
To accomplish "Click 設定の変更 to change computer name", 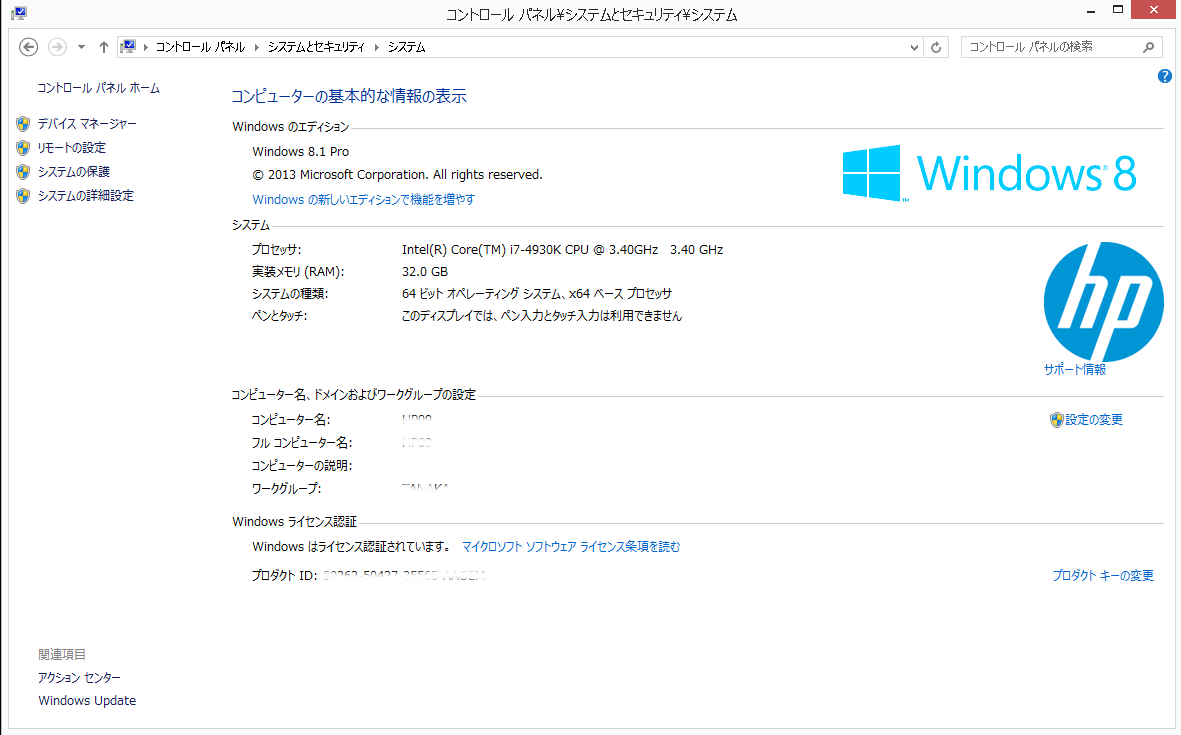I will [1094, 419].
